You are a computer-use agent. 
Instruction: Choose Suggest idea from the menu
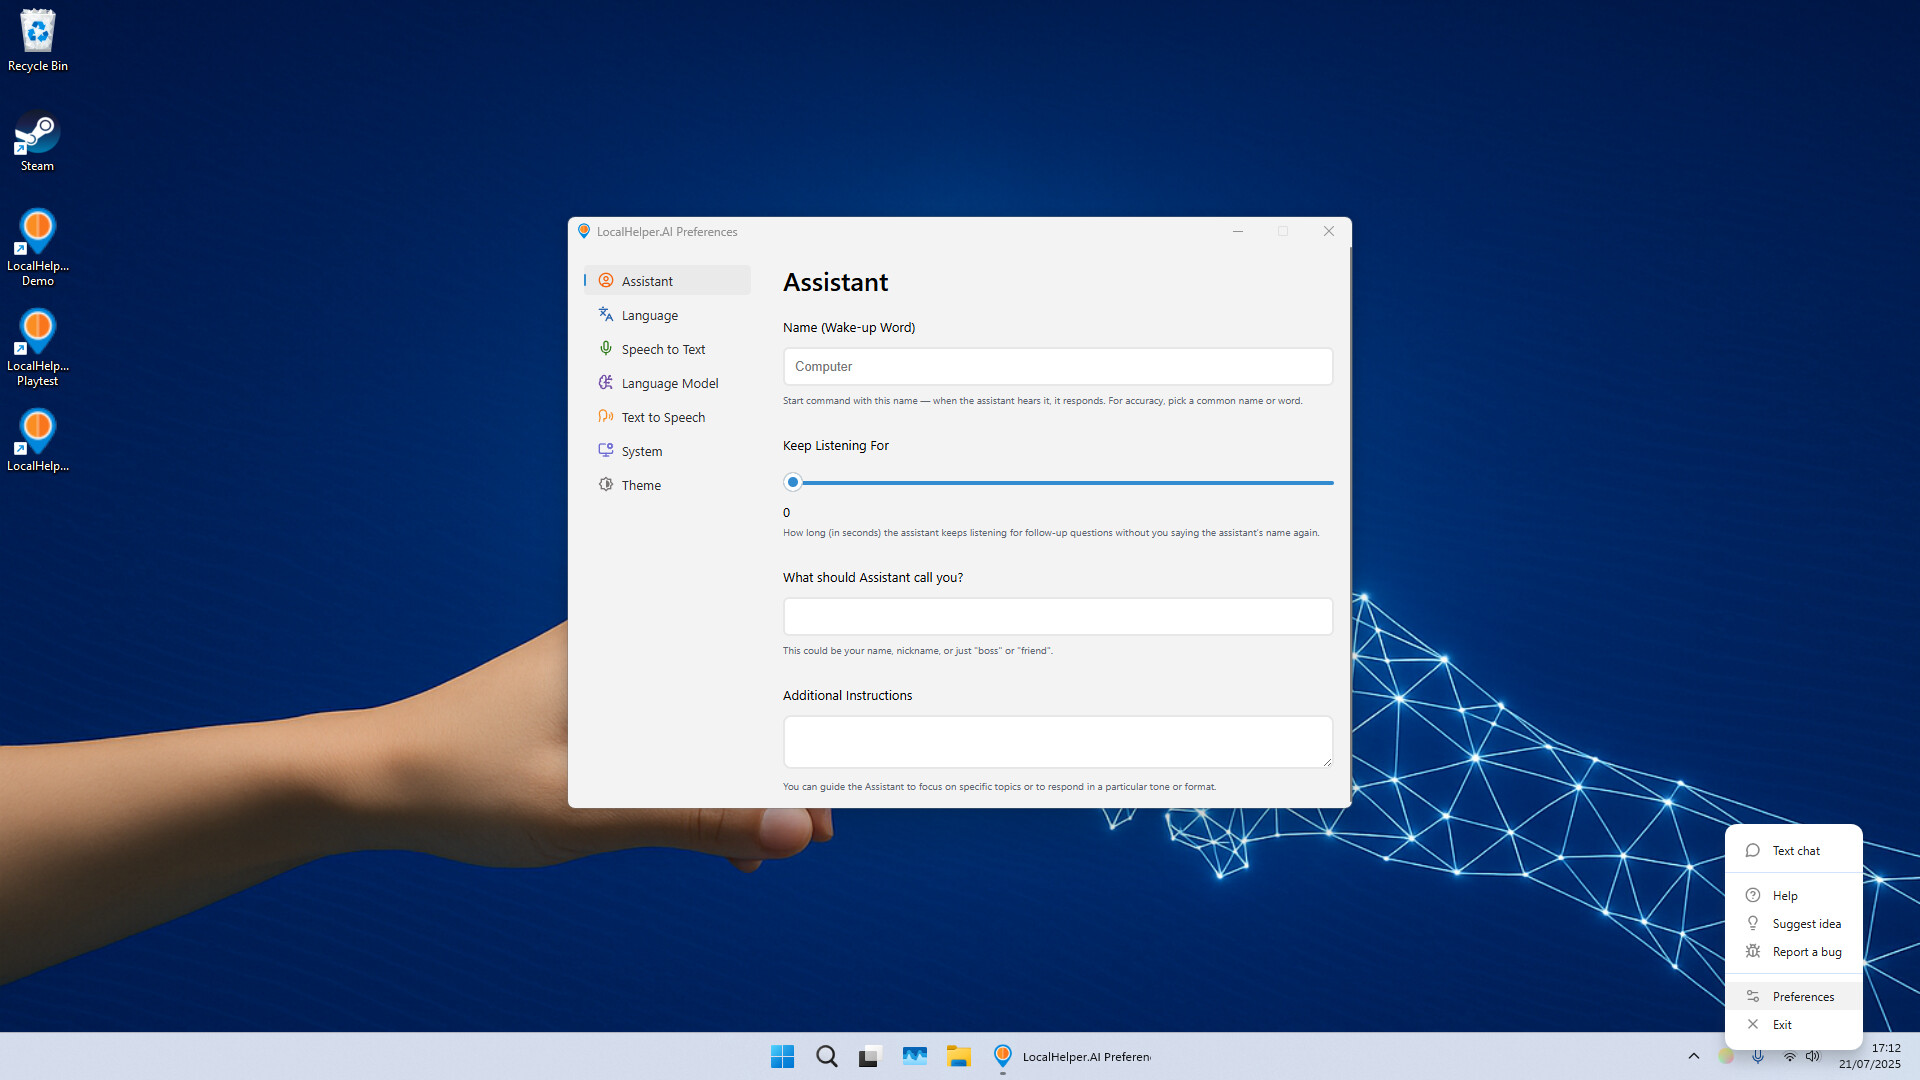[x=1805, y=923]
